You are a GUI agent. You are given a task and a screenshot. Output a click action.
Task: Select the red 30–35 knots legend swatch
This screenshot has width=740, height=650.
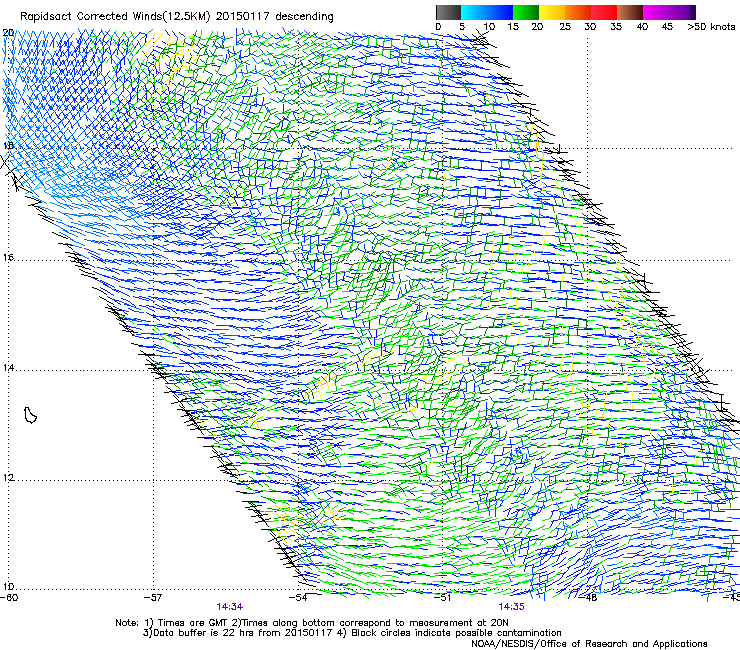604,12
